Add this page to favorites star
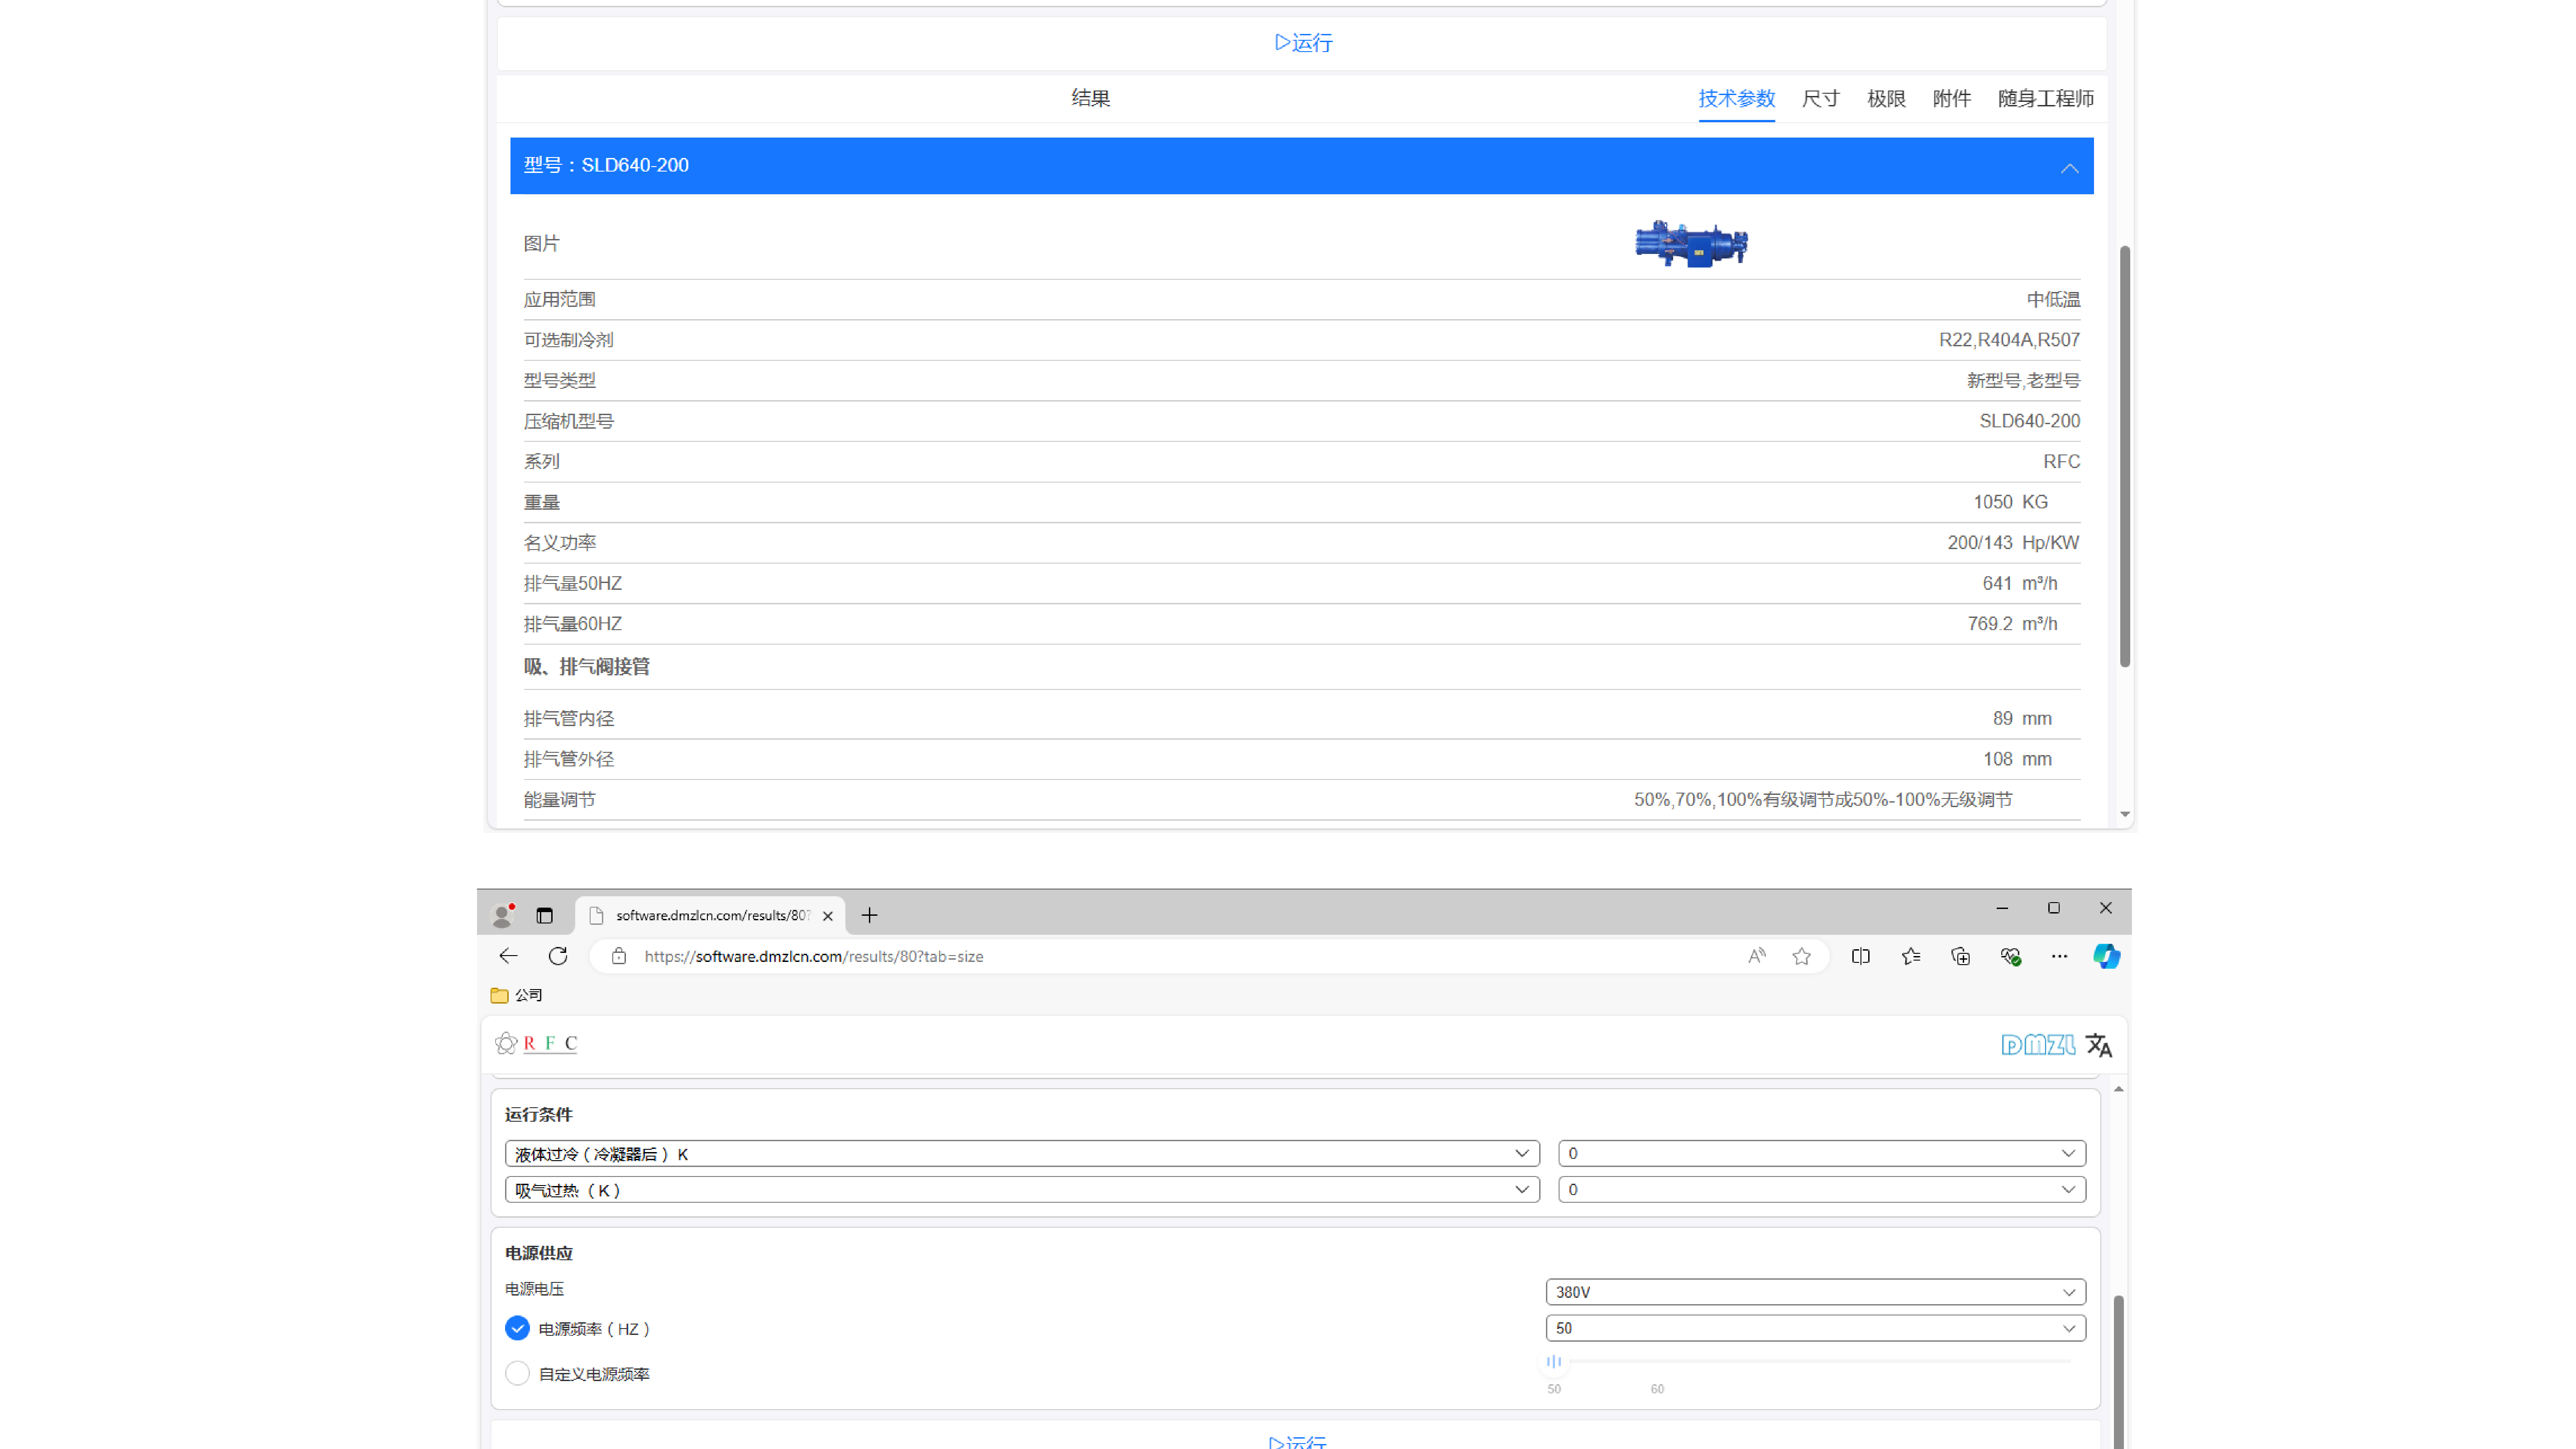 [1801, 956]
